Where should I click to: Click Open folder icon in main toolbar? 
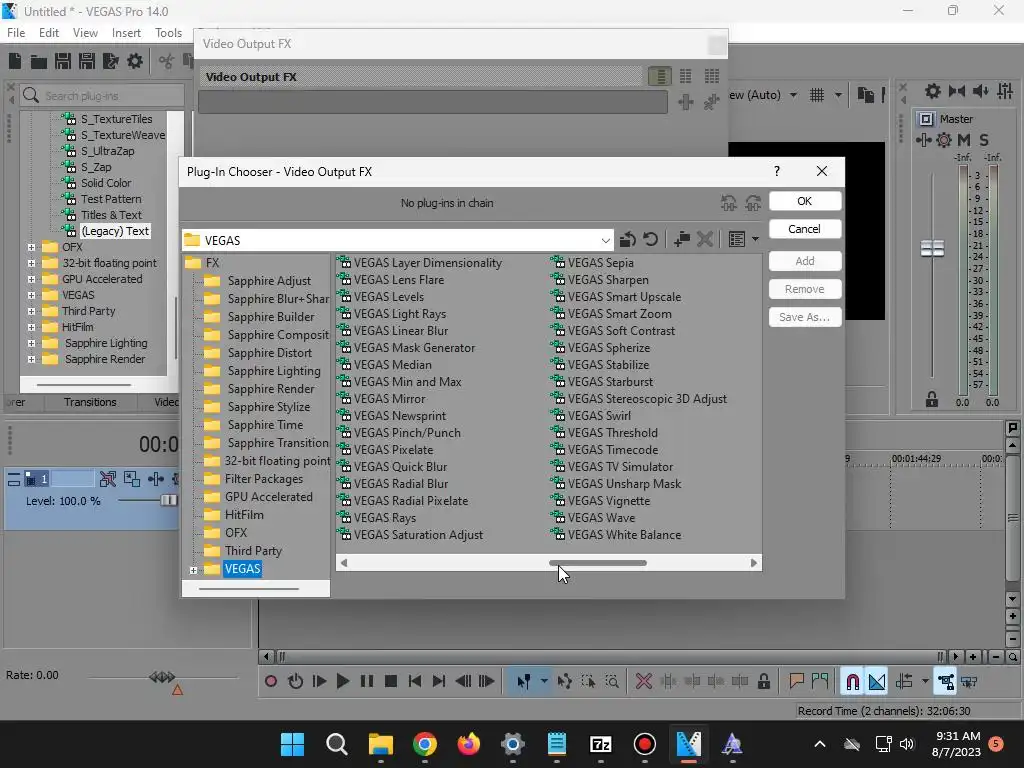tap(39, 61)
